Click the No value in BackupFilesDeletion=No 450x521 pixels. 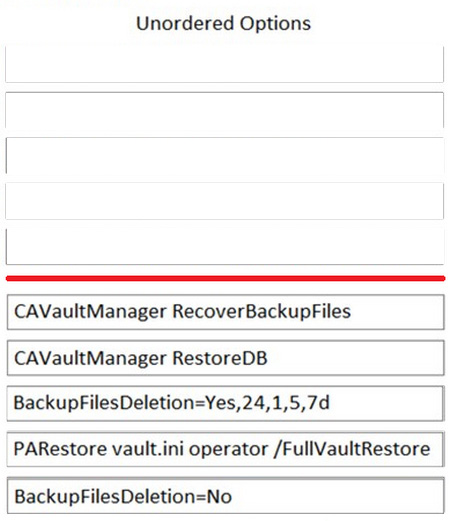[x=219, y=497]
